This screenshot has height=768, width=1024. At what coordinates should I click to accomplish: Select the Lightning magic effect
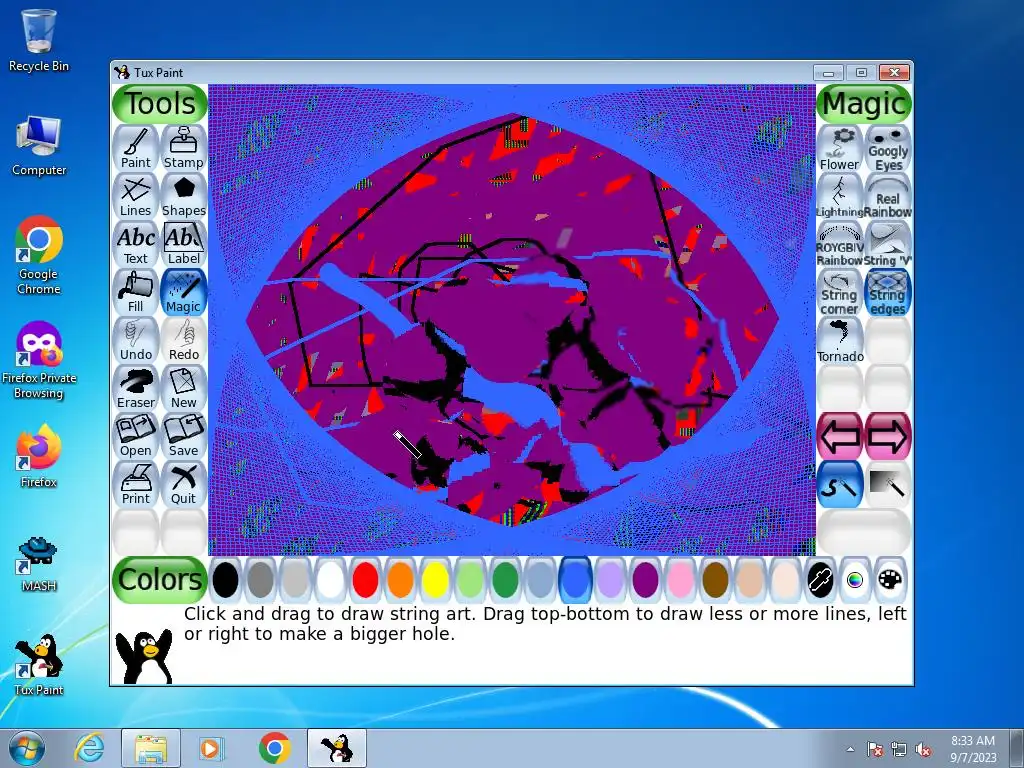(840, 196)
